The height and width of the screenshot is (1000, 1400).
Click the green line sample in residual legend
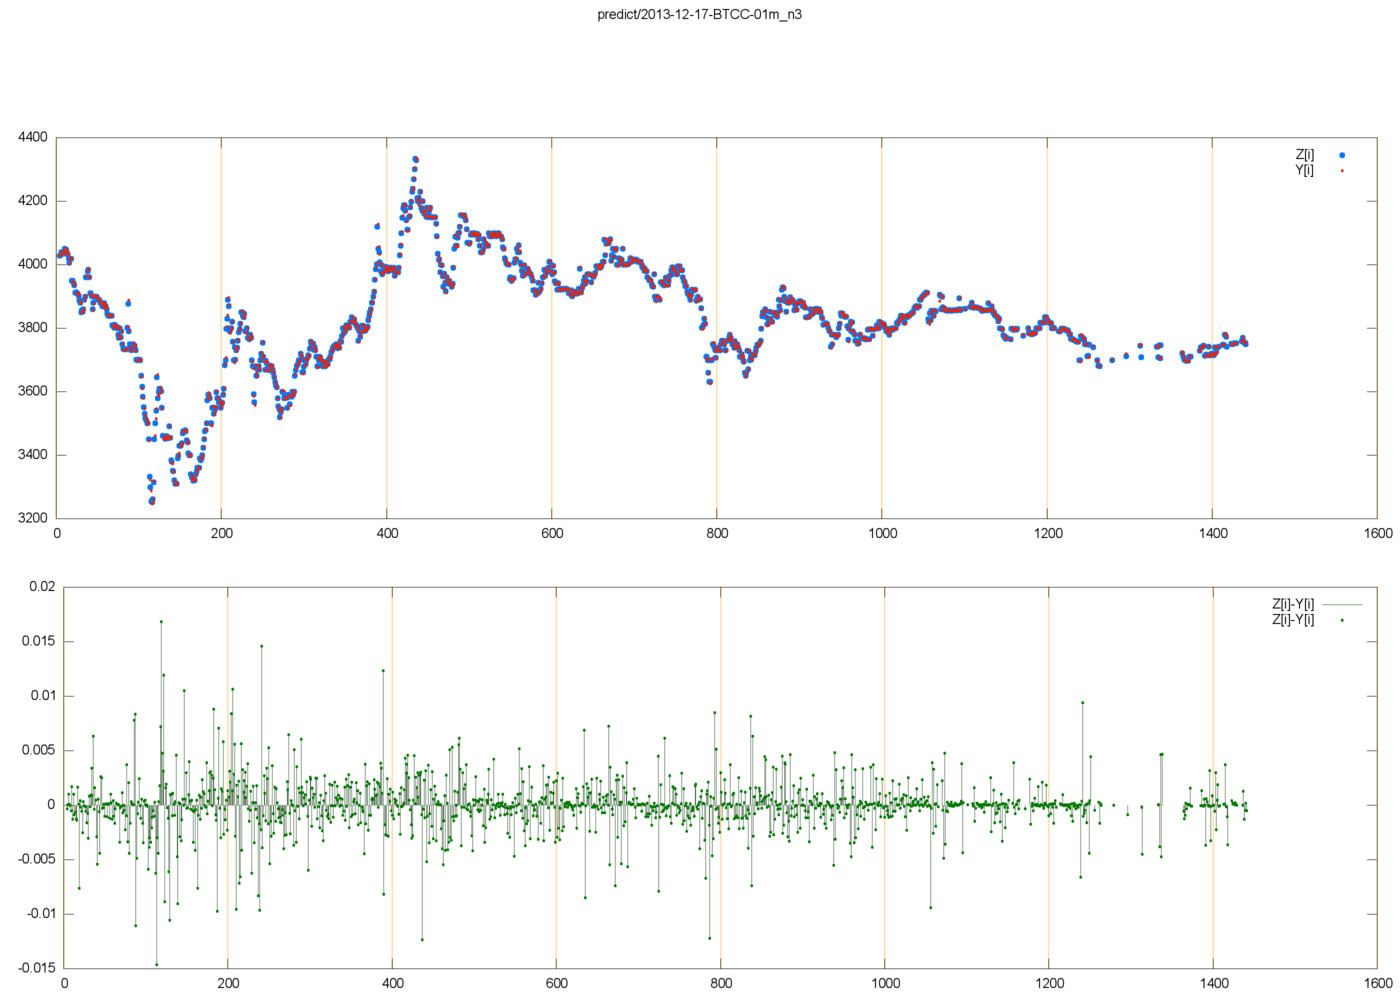1342,604
